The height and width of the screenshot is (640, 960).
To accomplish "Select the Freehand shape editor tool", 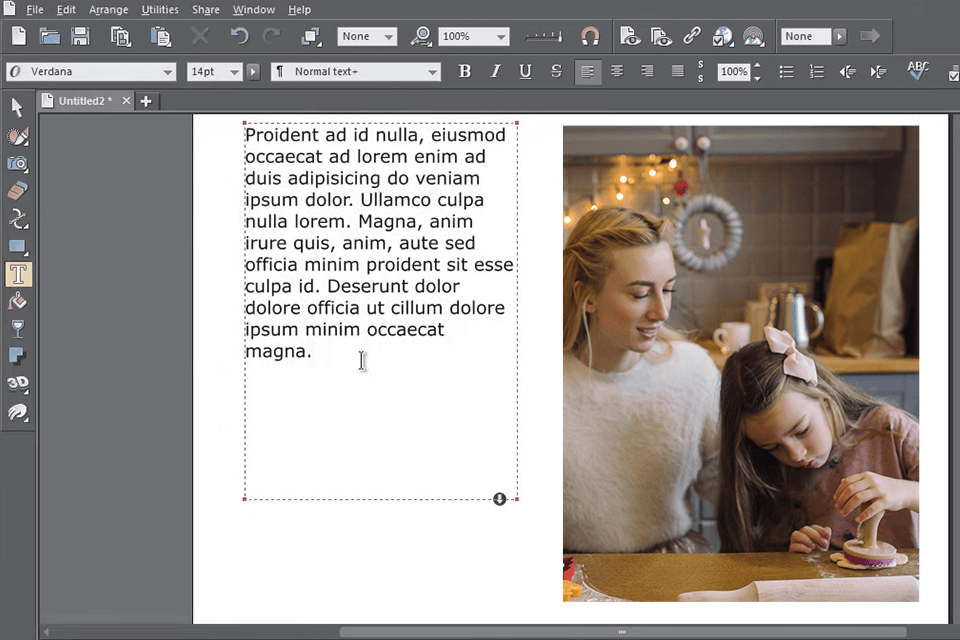I will pyautogui.click(x=18, y=219).
